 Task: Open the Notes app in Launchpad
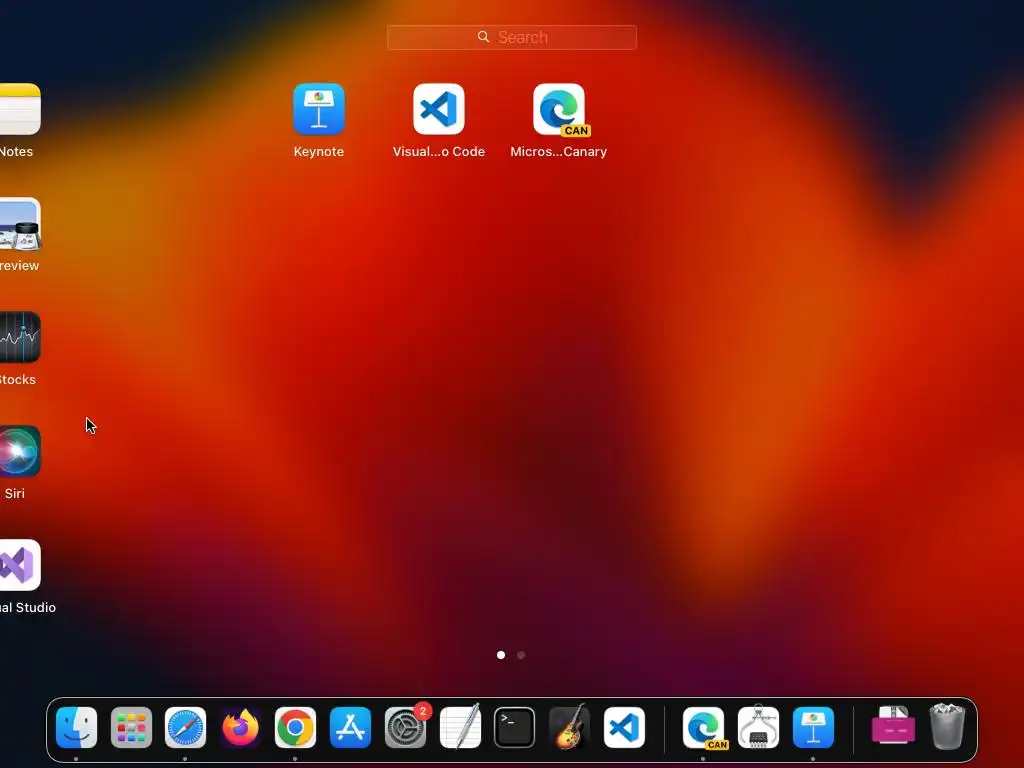[x=20, y=109]
